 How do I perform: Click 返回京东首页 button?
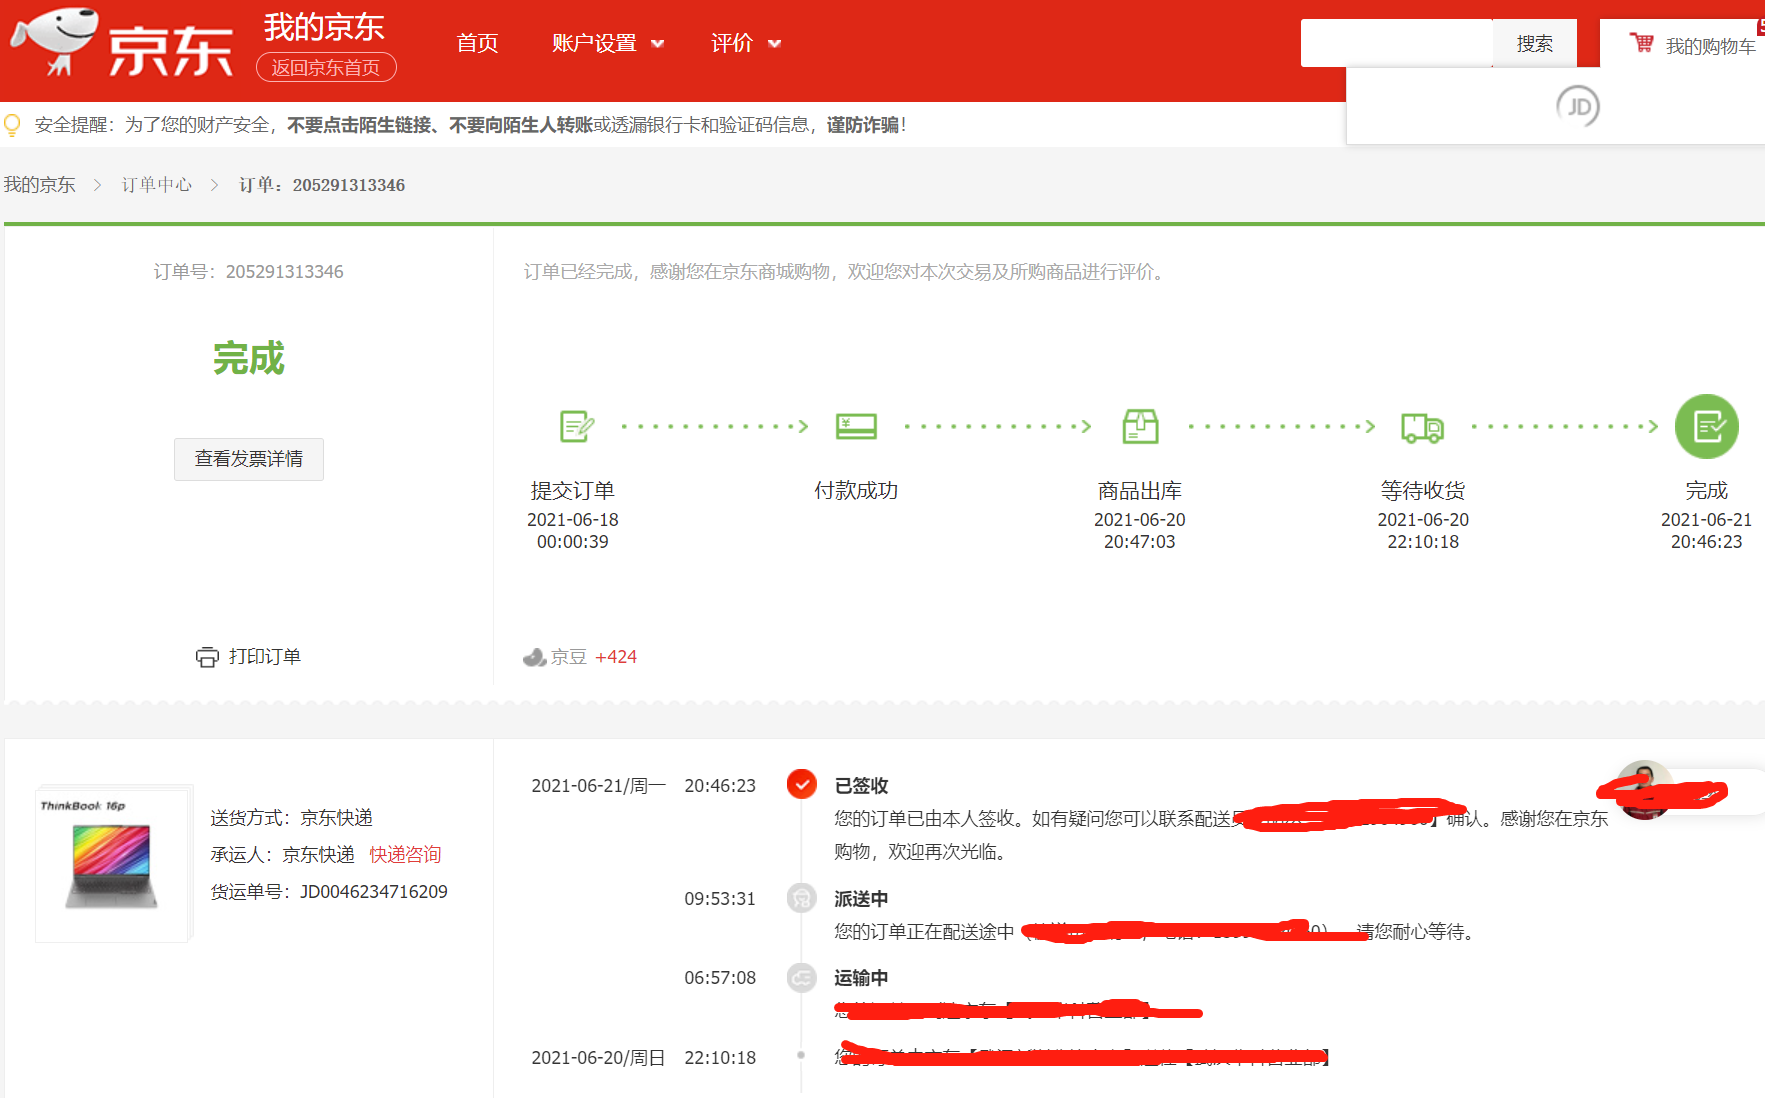[x=326, y=67]
